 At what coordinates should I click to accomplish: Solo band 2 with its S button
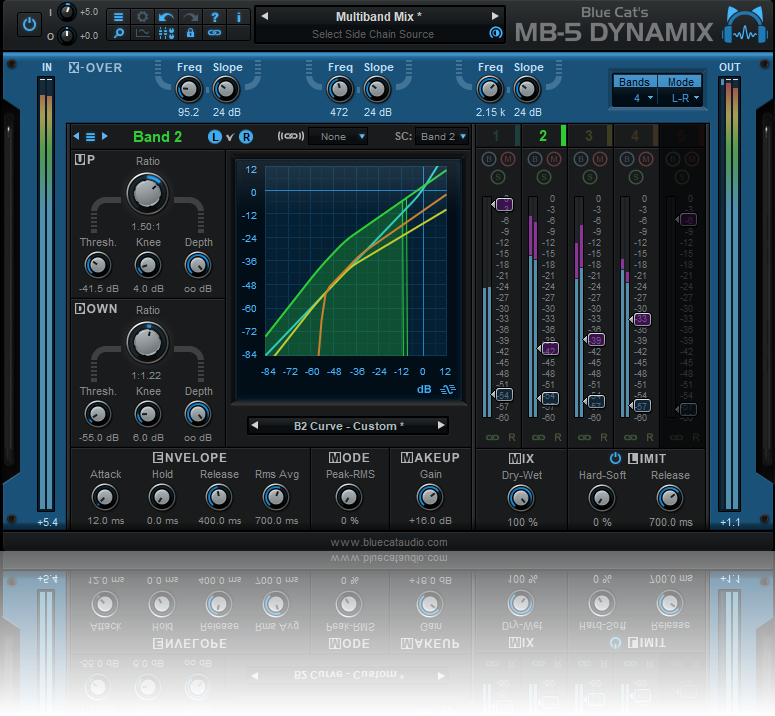(x=544, y=177)
